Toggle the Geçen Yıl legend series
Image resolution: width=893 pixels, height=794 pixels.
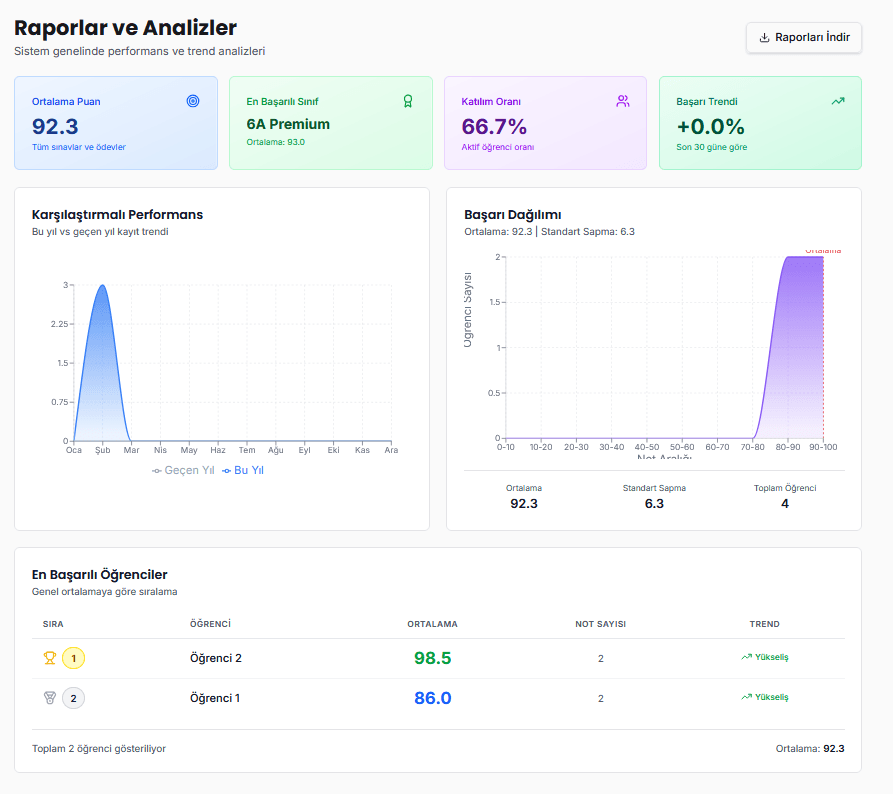click(x=183, y=470)
